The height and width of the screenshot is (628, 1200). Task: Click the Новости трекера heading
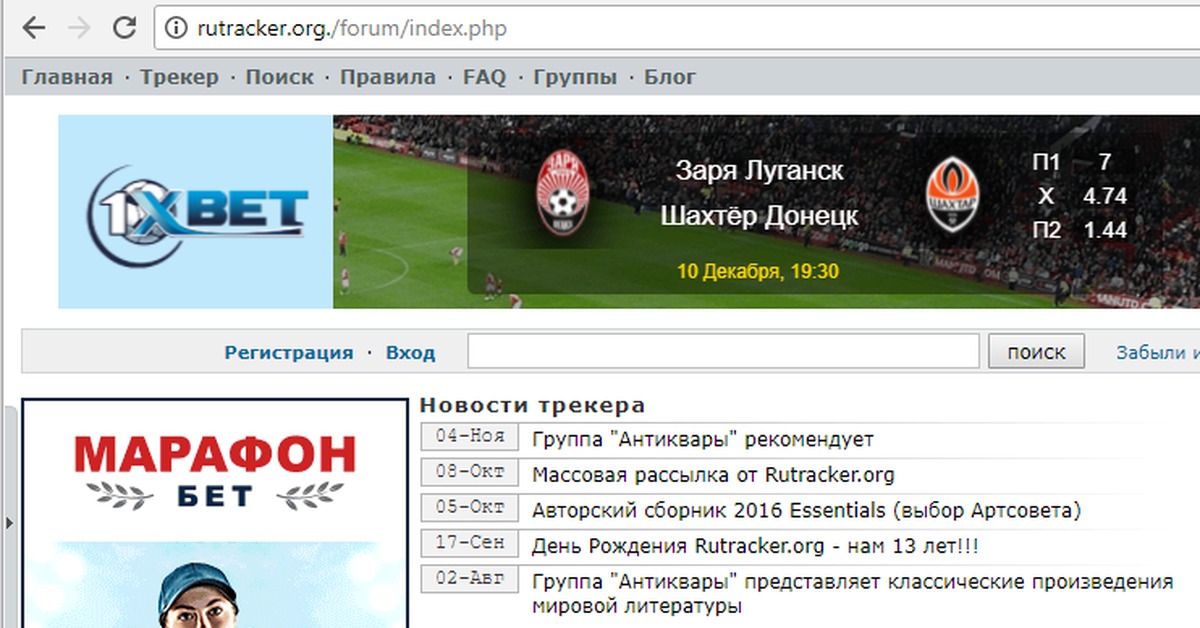[x=532, y=406]
